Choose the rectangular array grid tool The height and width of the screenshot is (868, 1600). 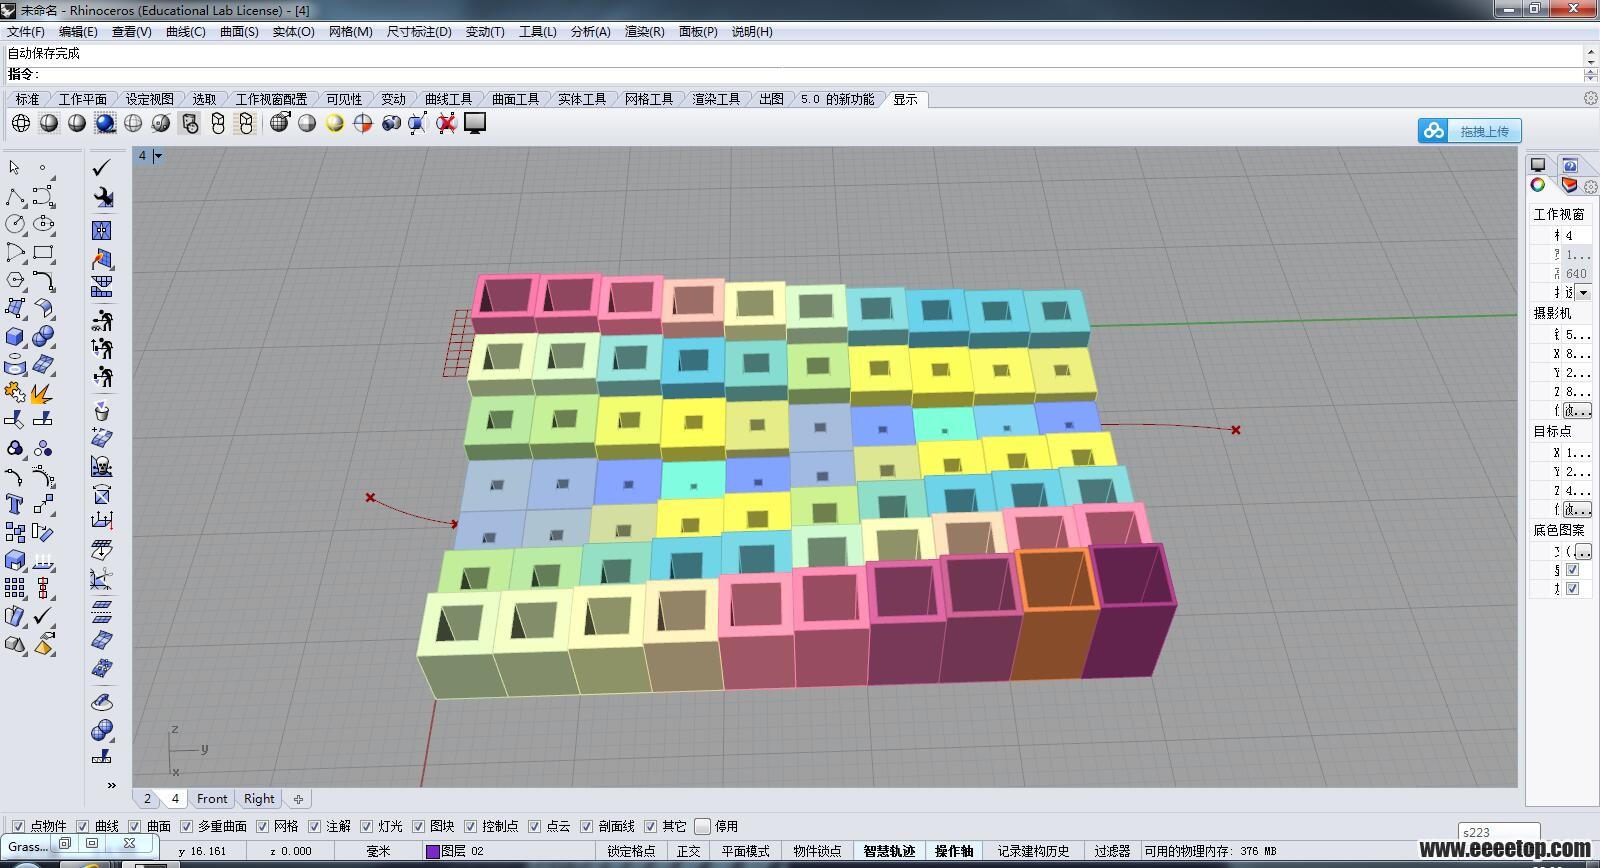point(15,588)
